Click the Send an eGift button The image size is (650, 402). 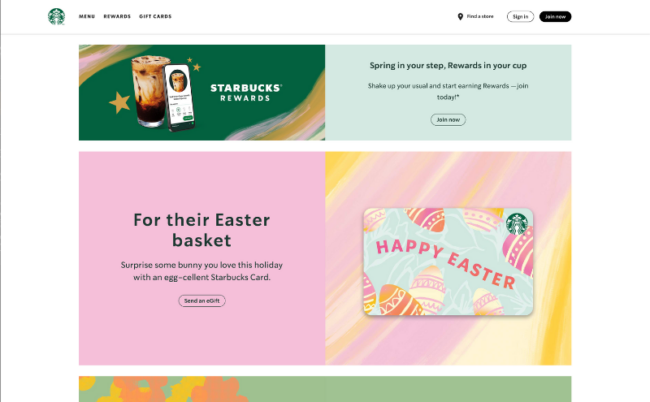tap(202, 301)
